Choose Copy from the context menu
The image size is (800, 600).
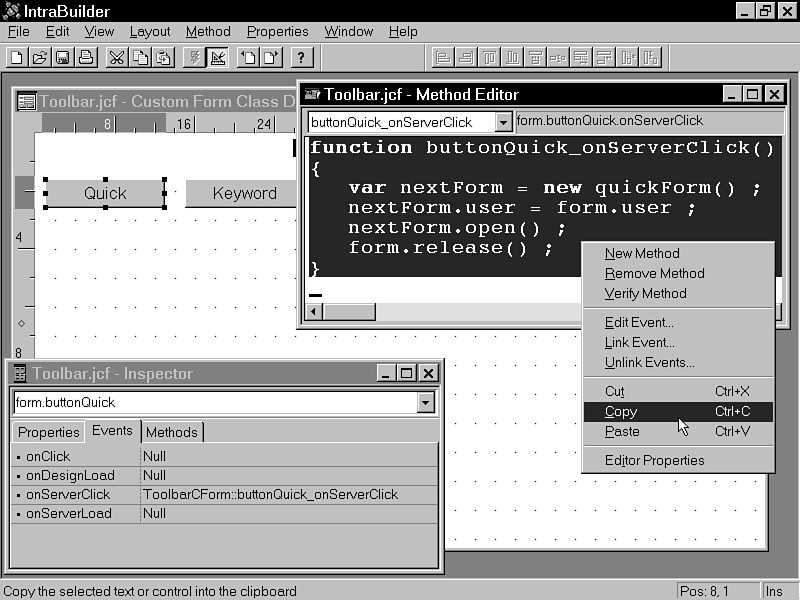(x=678, y=412)
